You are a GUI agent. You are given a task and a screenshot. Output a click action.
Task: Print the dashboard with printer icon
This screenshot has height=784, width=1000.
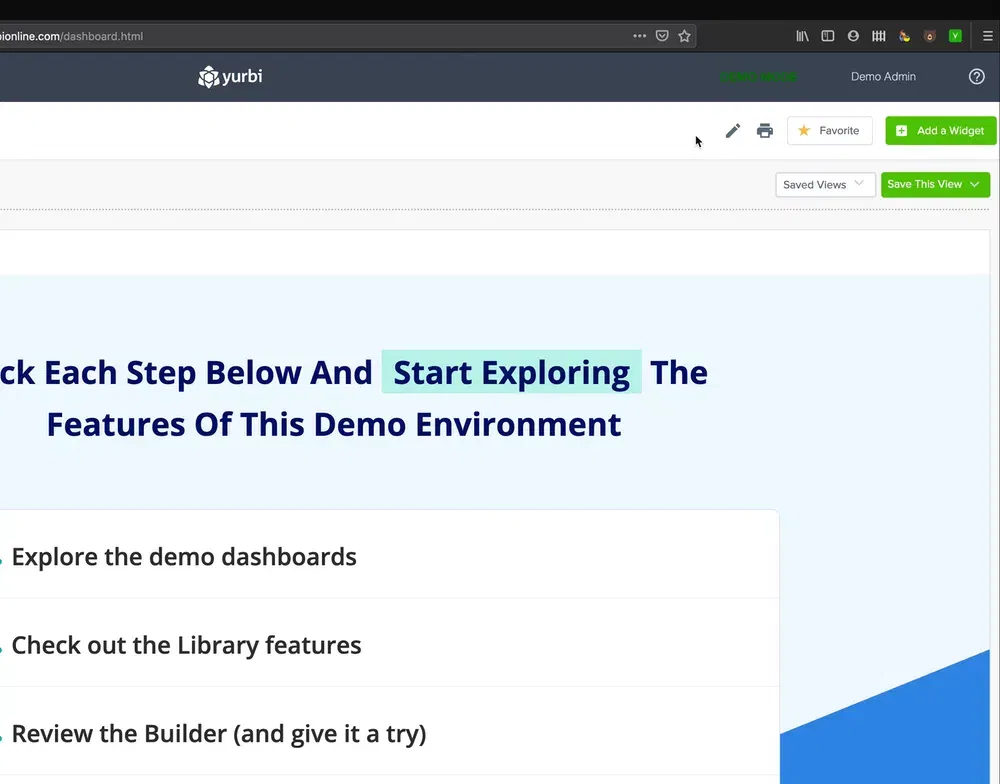pos(765,131)
